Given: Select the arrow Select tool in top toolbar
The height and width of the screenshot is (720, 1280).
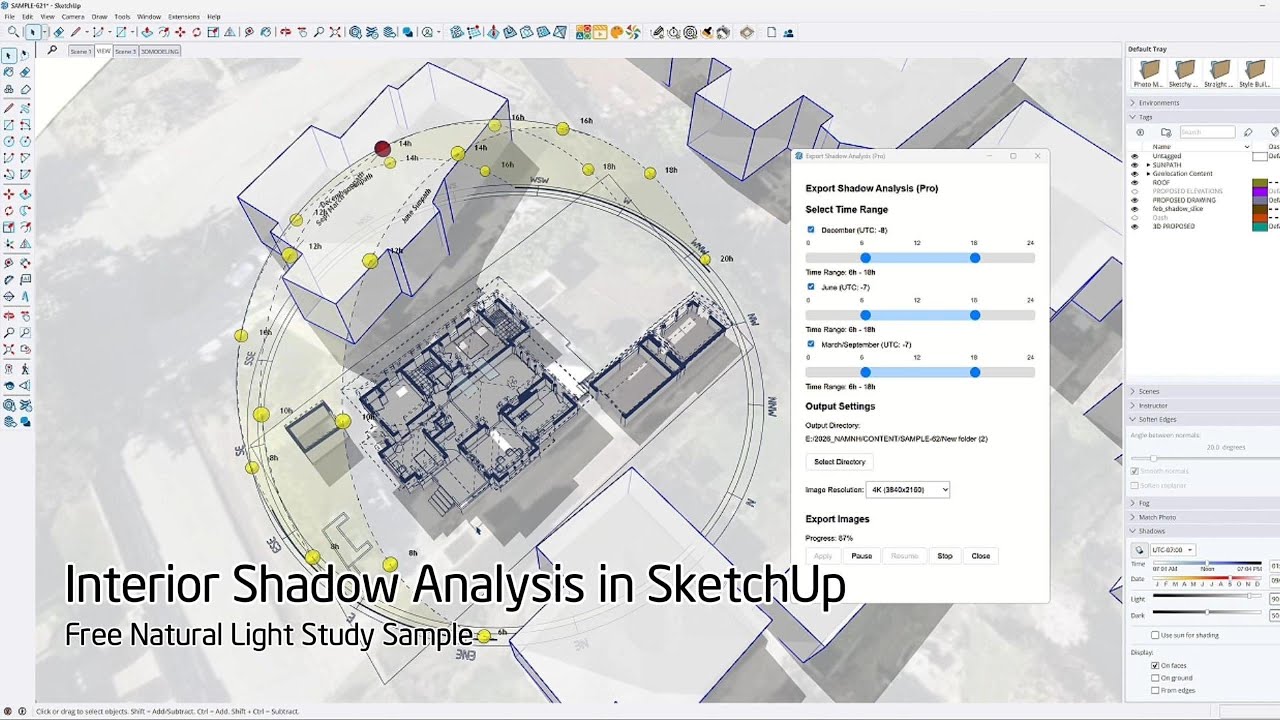Looking at the screenshot, I should pos(32,32).
